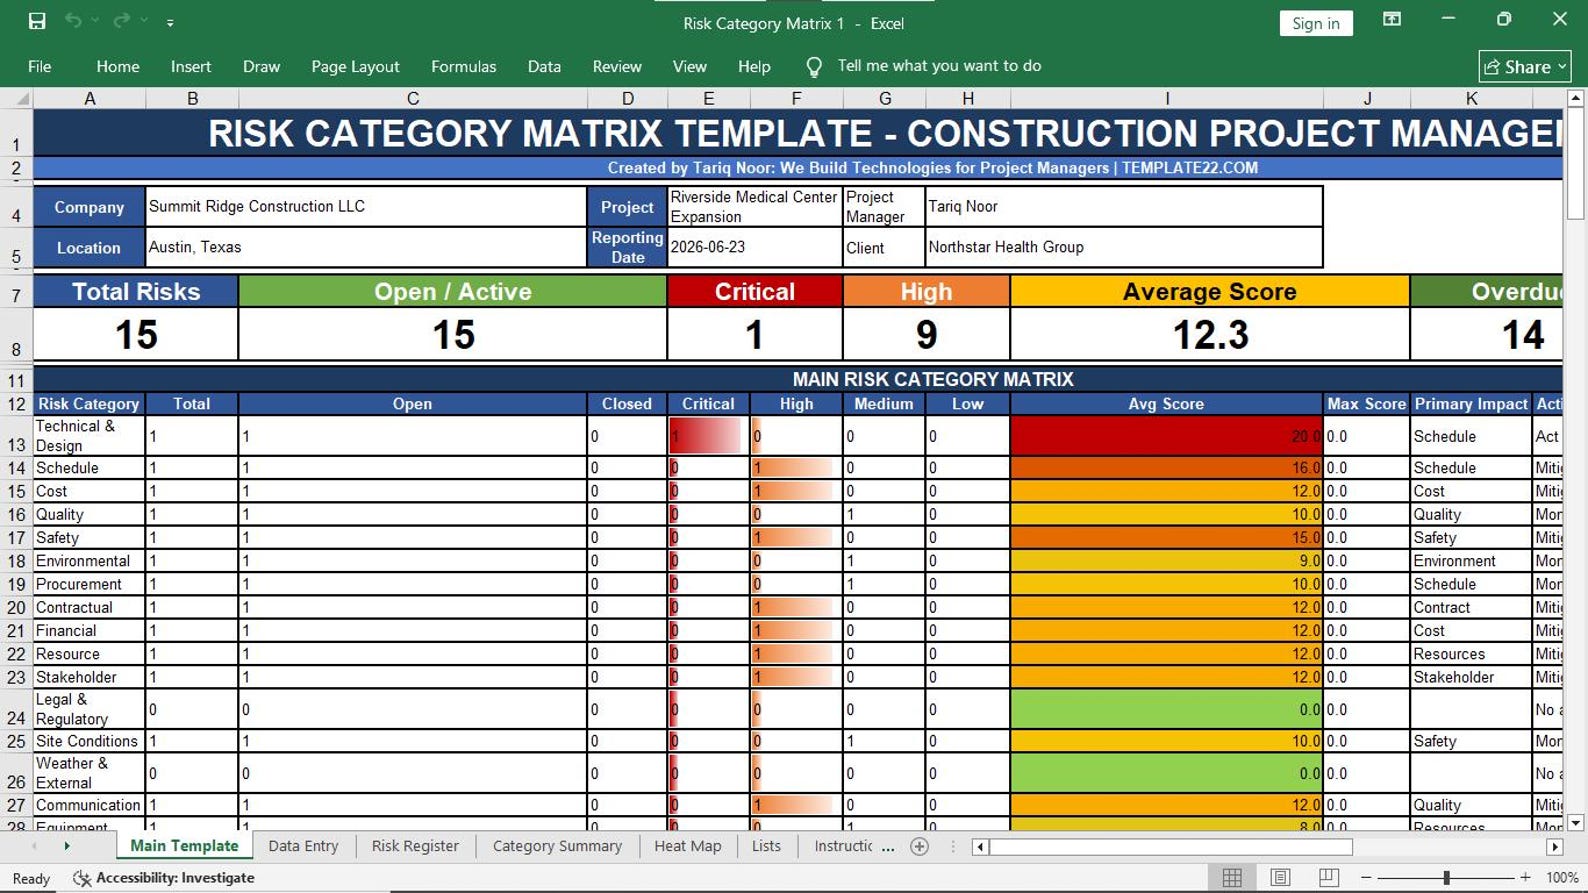1588x893 pixels.
Task: Open the Insert ribbon tab
Action: [191, 66]
